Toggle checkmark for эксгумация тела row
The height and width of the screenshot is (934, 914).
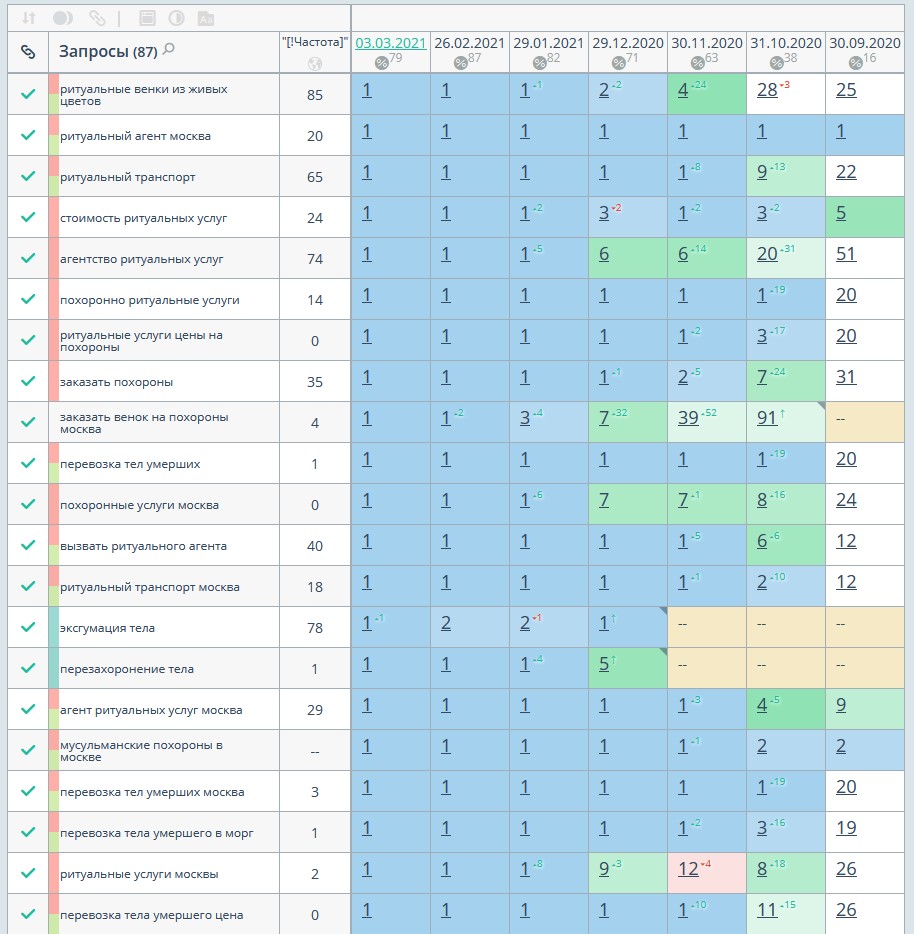point(28,627)
